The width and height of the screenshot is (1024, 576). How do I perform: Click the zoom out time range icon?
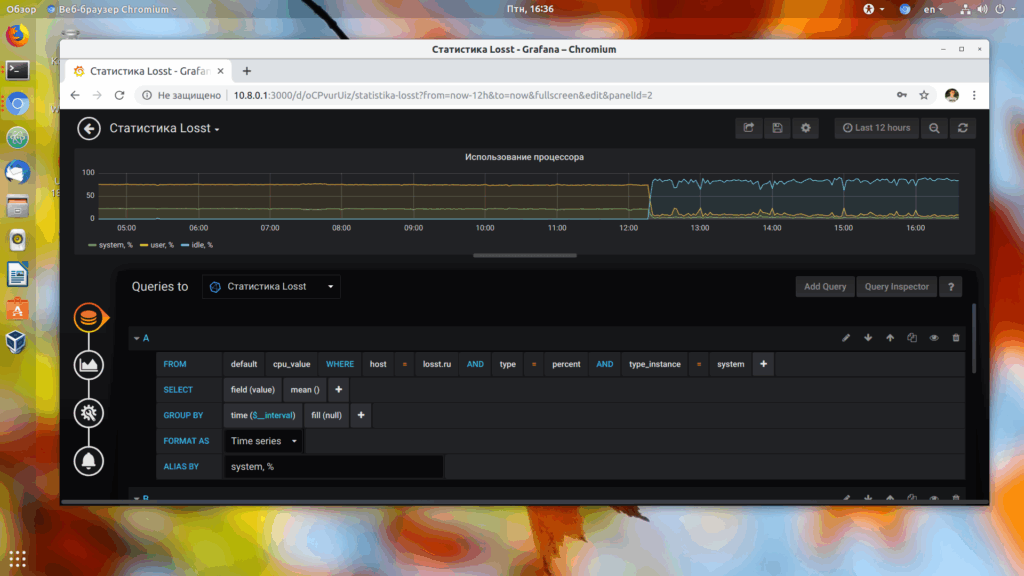point(935,128)
